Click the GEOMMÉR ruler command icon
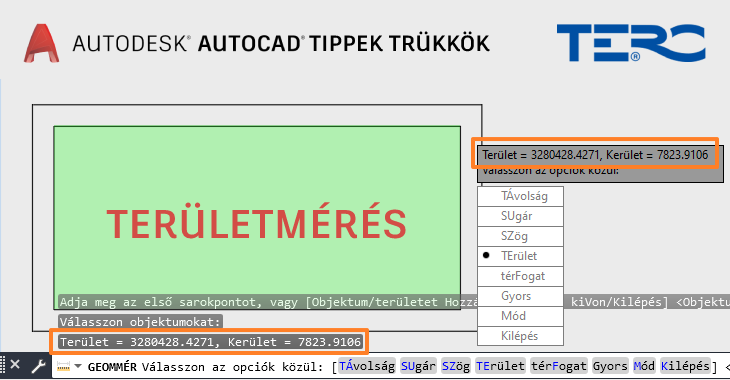 63,367
